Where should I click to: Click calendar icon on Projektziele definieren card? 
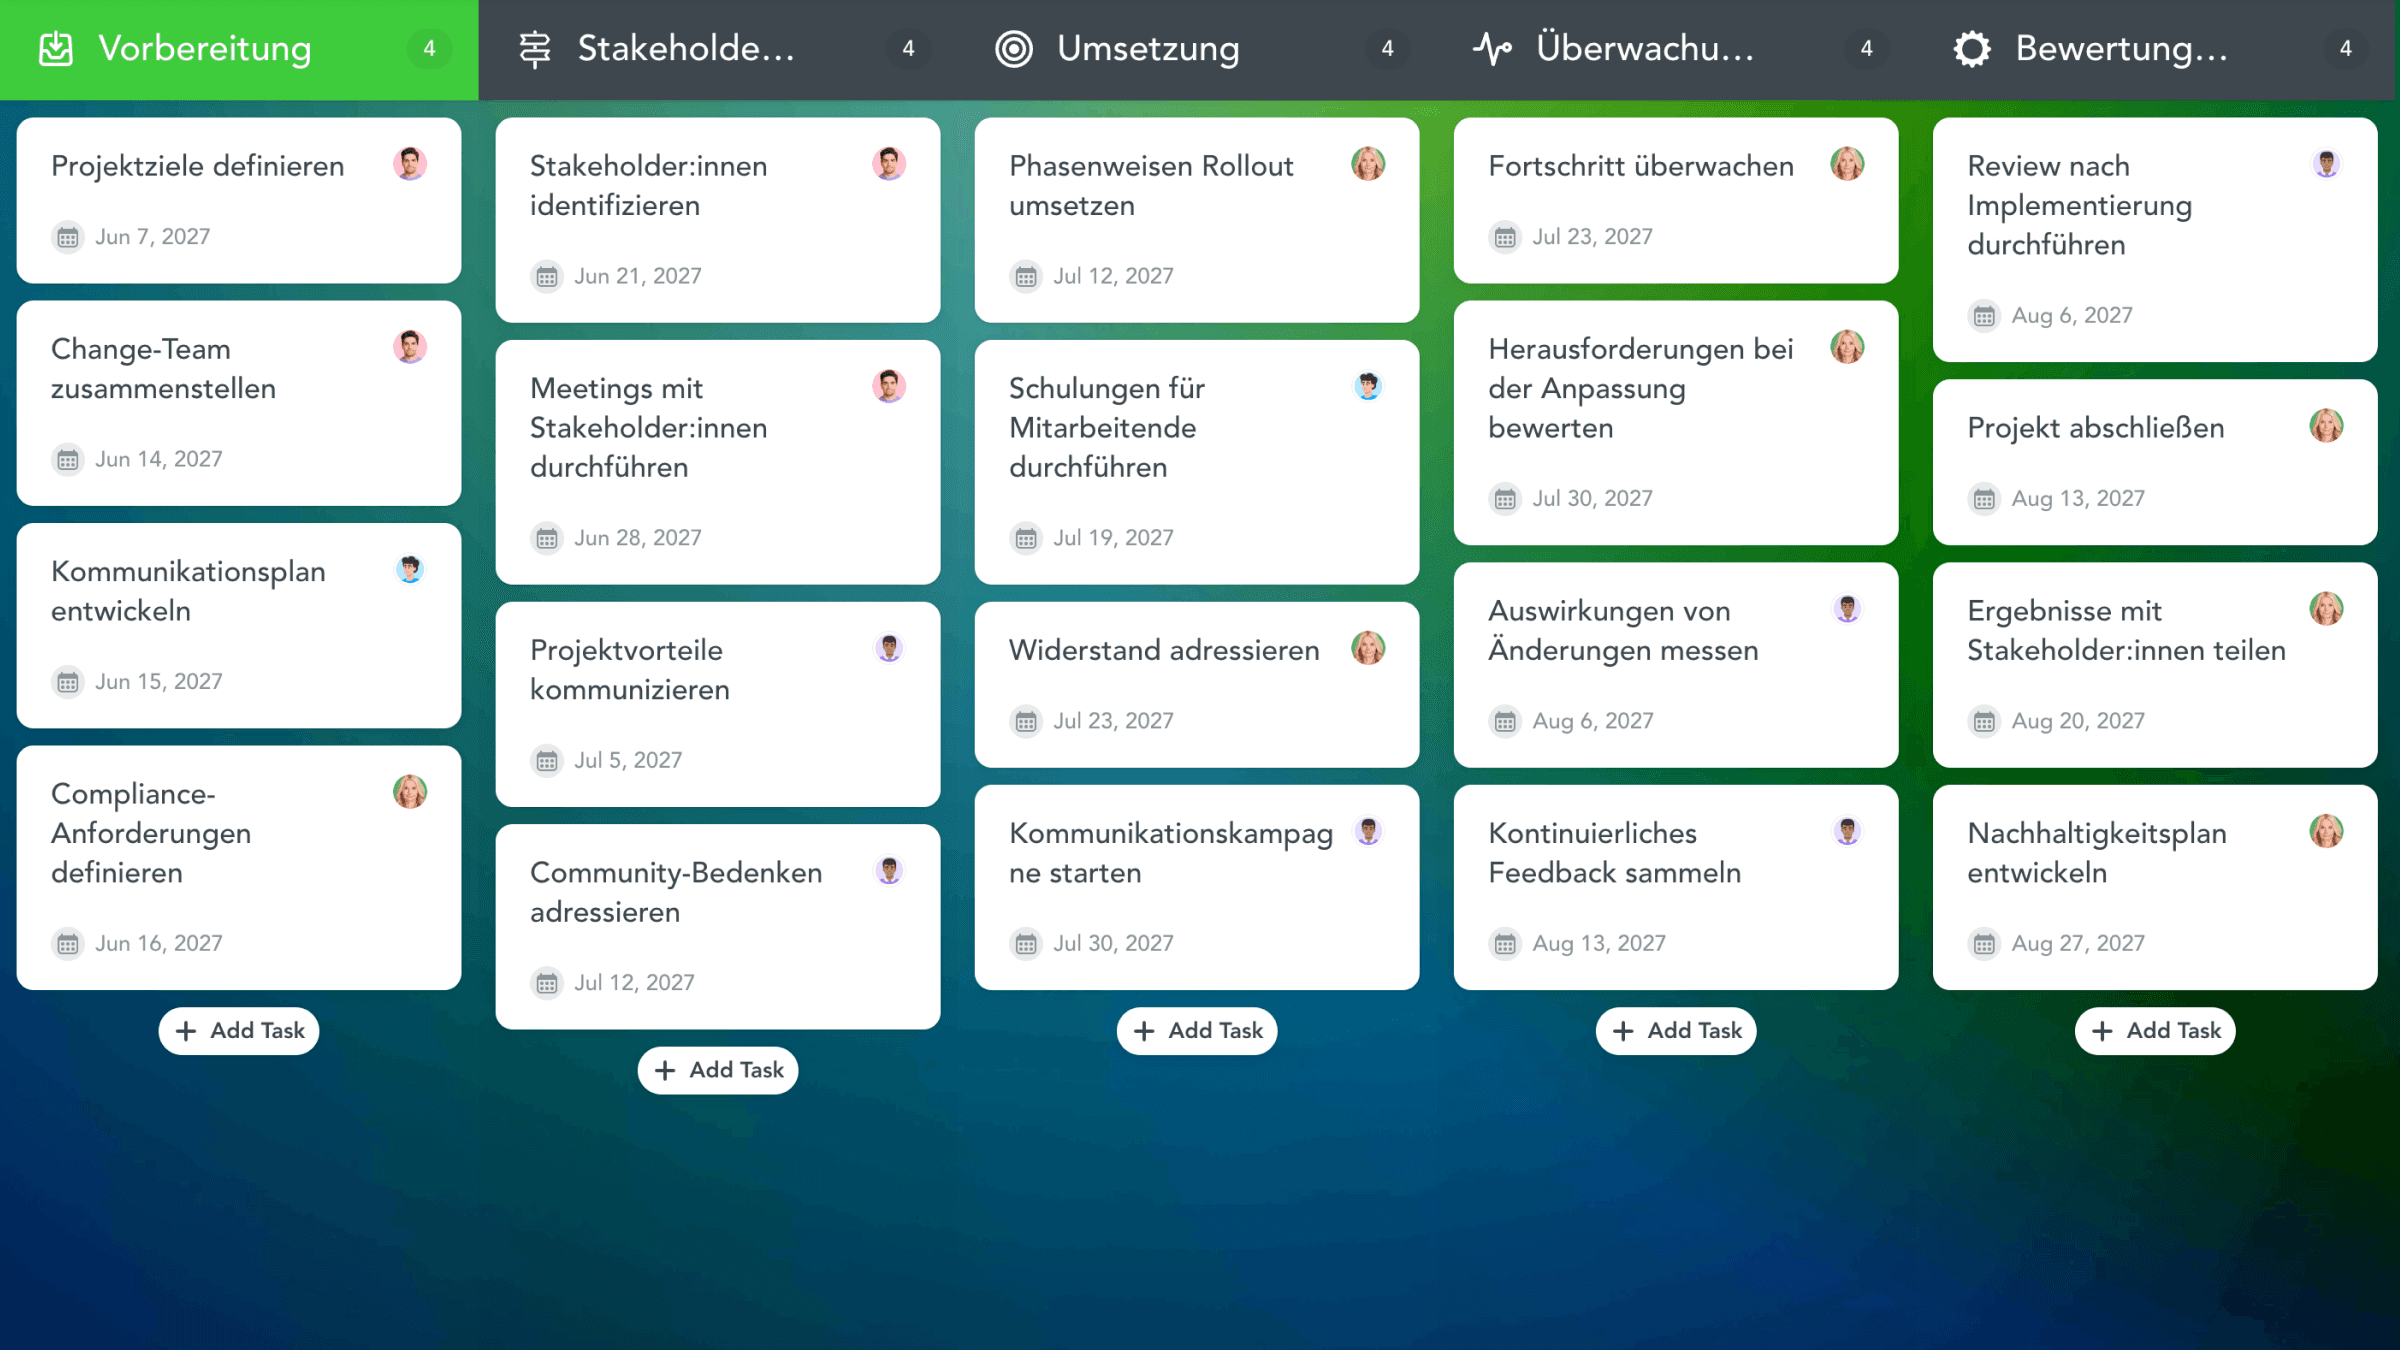pyautogui.click(x=67, y=237)
